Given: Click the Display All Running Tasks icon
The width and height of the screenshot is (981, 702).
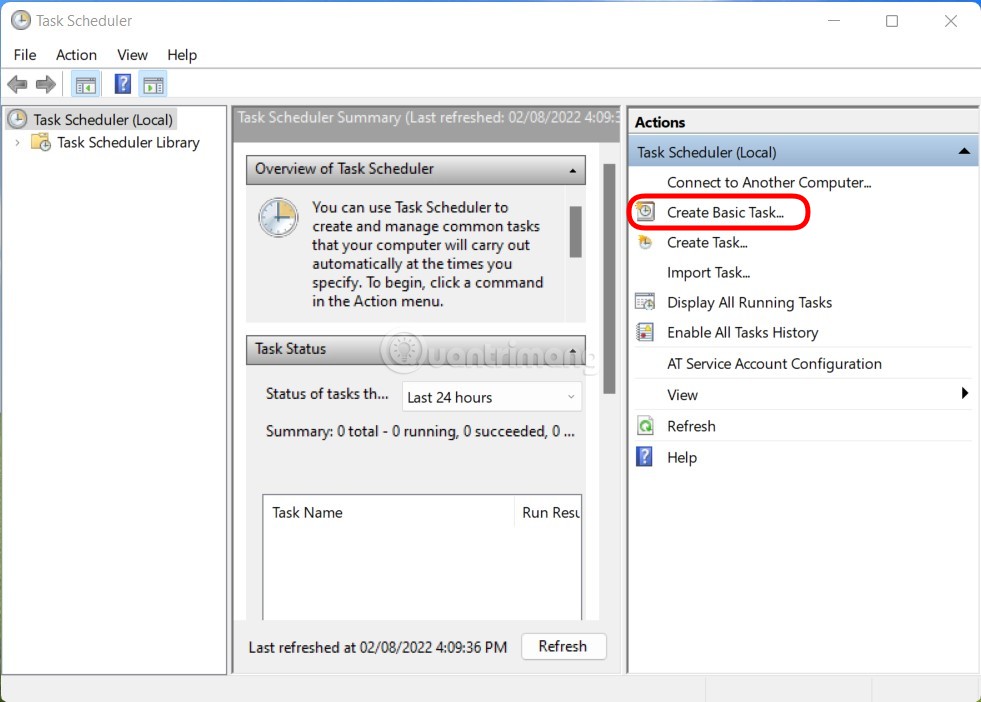Looking at the screenshot, I should (x=645, y=302).
